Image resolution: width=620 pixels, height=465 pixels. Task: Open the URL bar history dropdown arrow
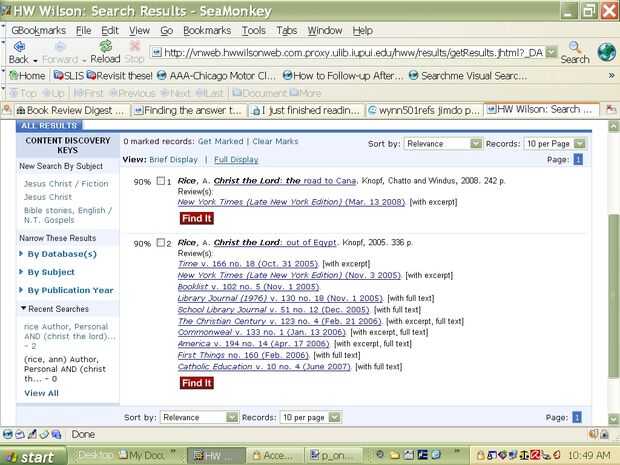tap(551, 52)
